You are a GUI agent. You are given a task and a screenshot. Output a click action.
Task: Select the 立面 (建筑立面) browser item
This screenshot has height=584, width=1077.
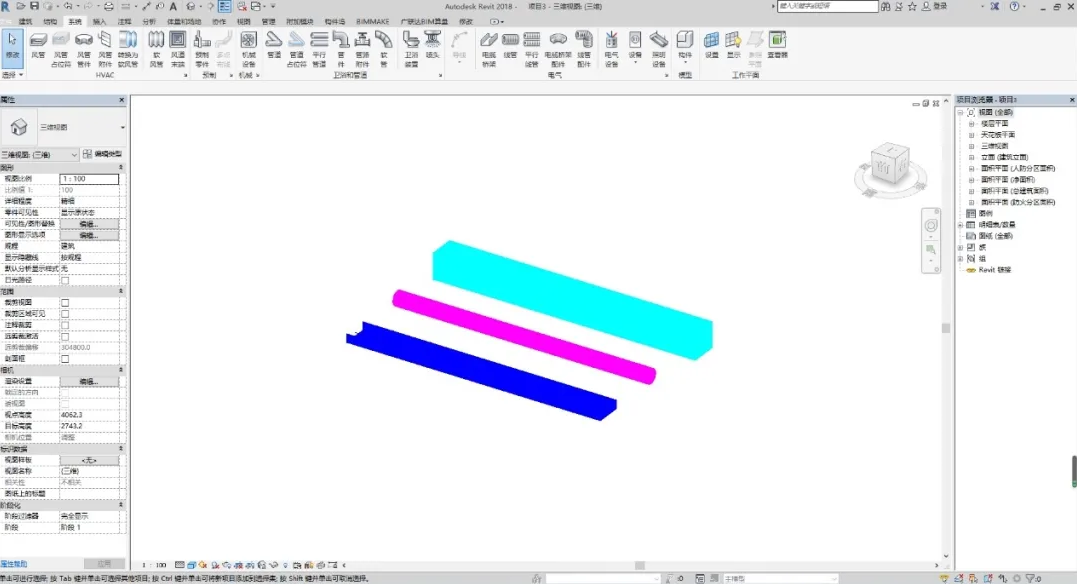tap(1004, 157)
